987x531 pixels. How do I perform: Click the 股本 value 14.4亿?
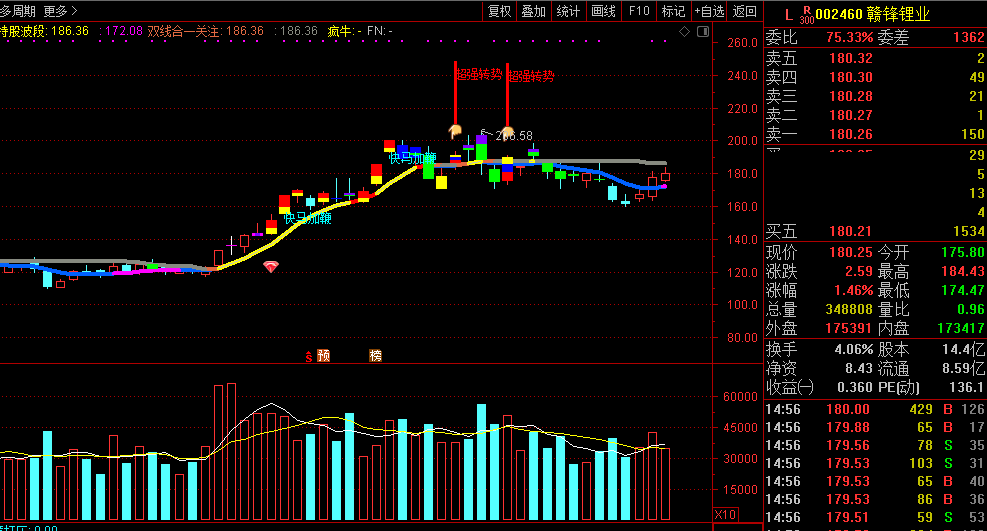964,349
